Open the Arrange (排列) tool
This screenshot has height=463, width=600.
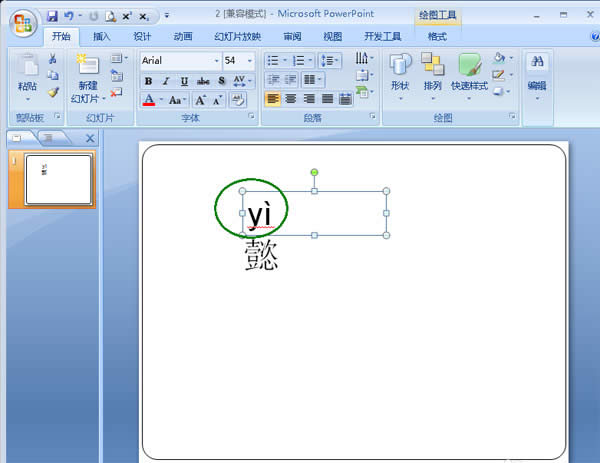[x=432, y=66]
